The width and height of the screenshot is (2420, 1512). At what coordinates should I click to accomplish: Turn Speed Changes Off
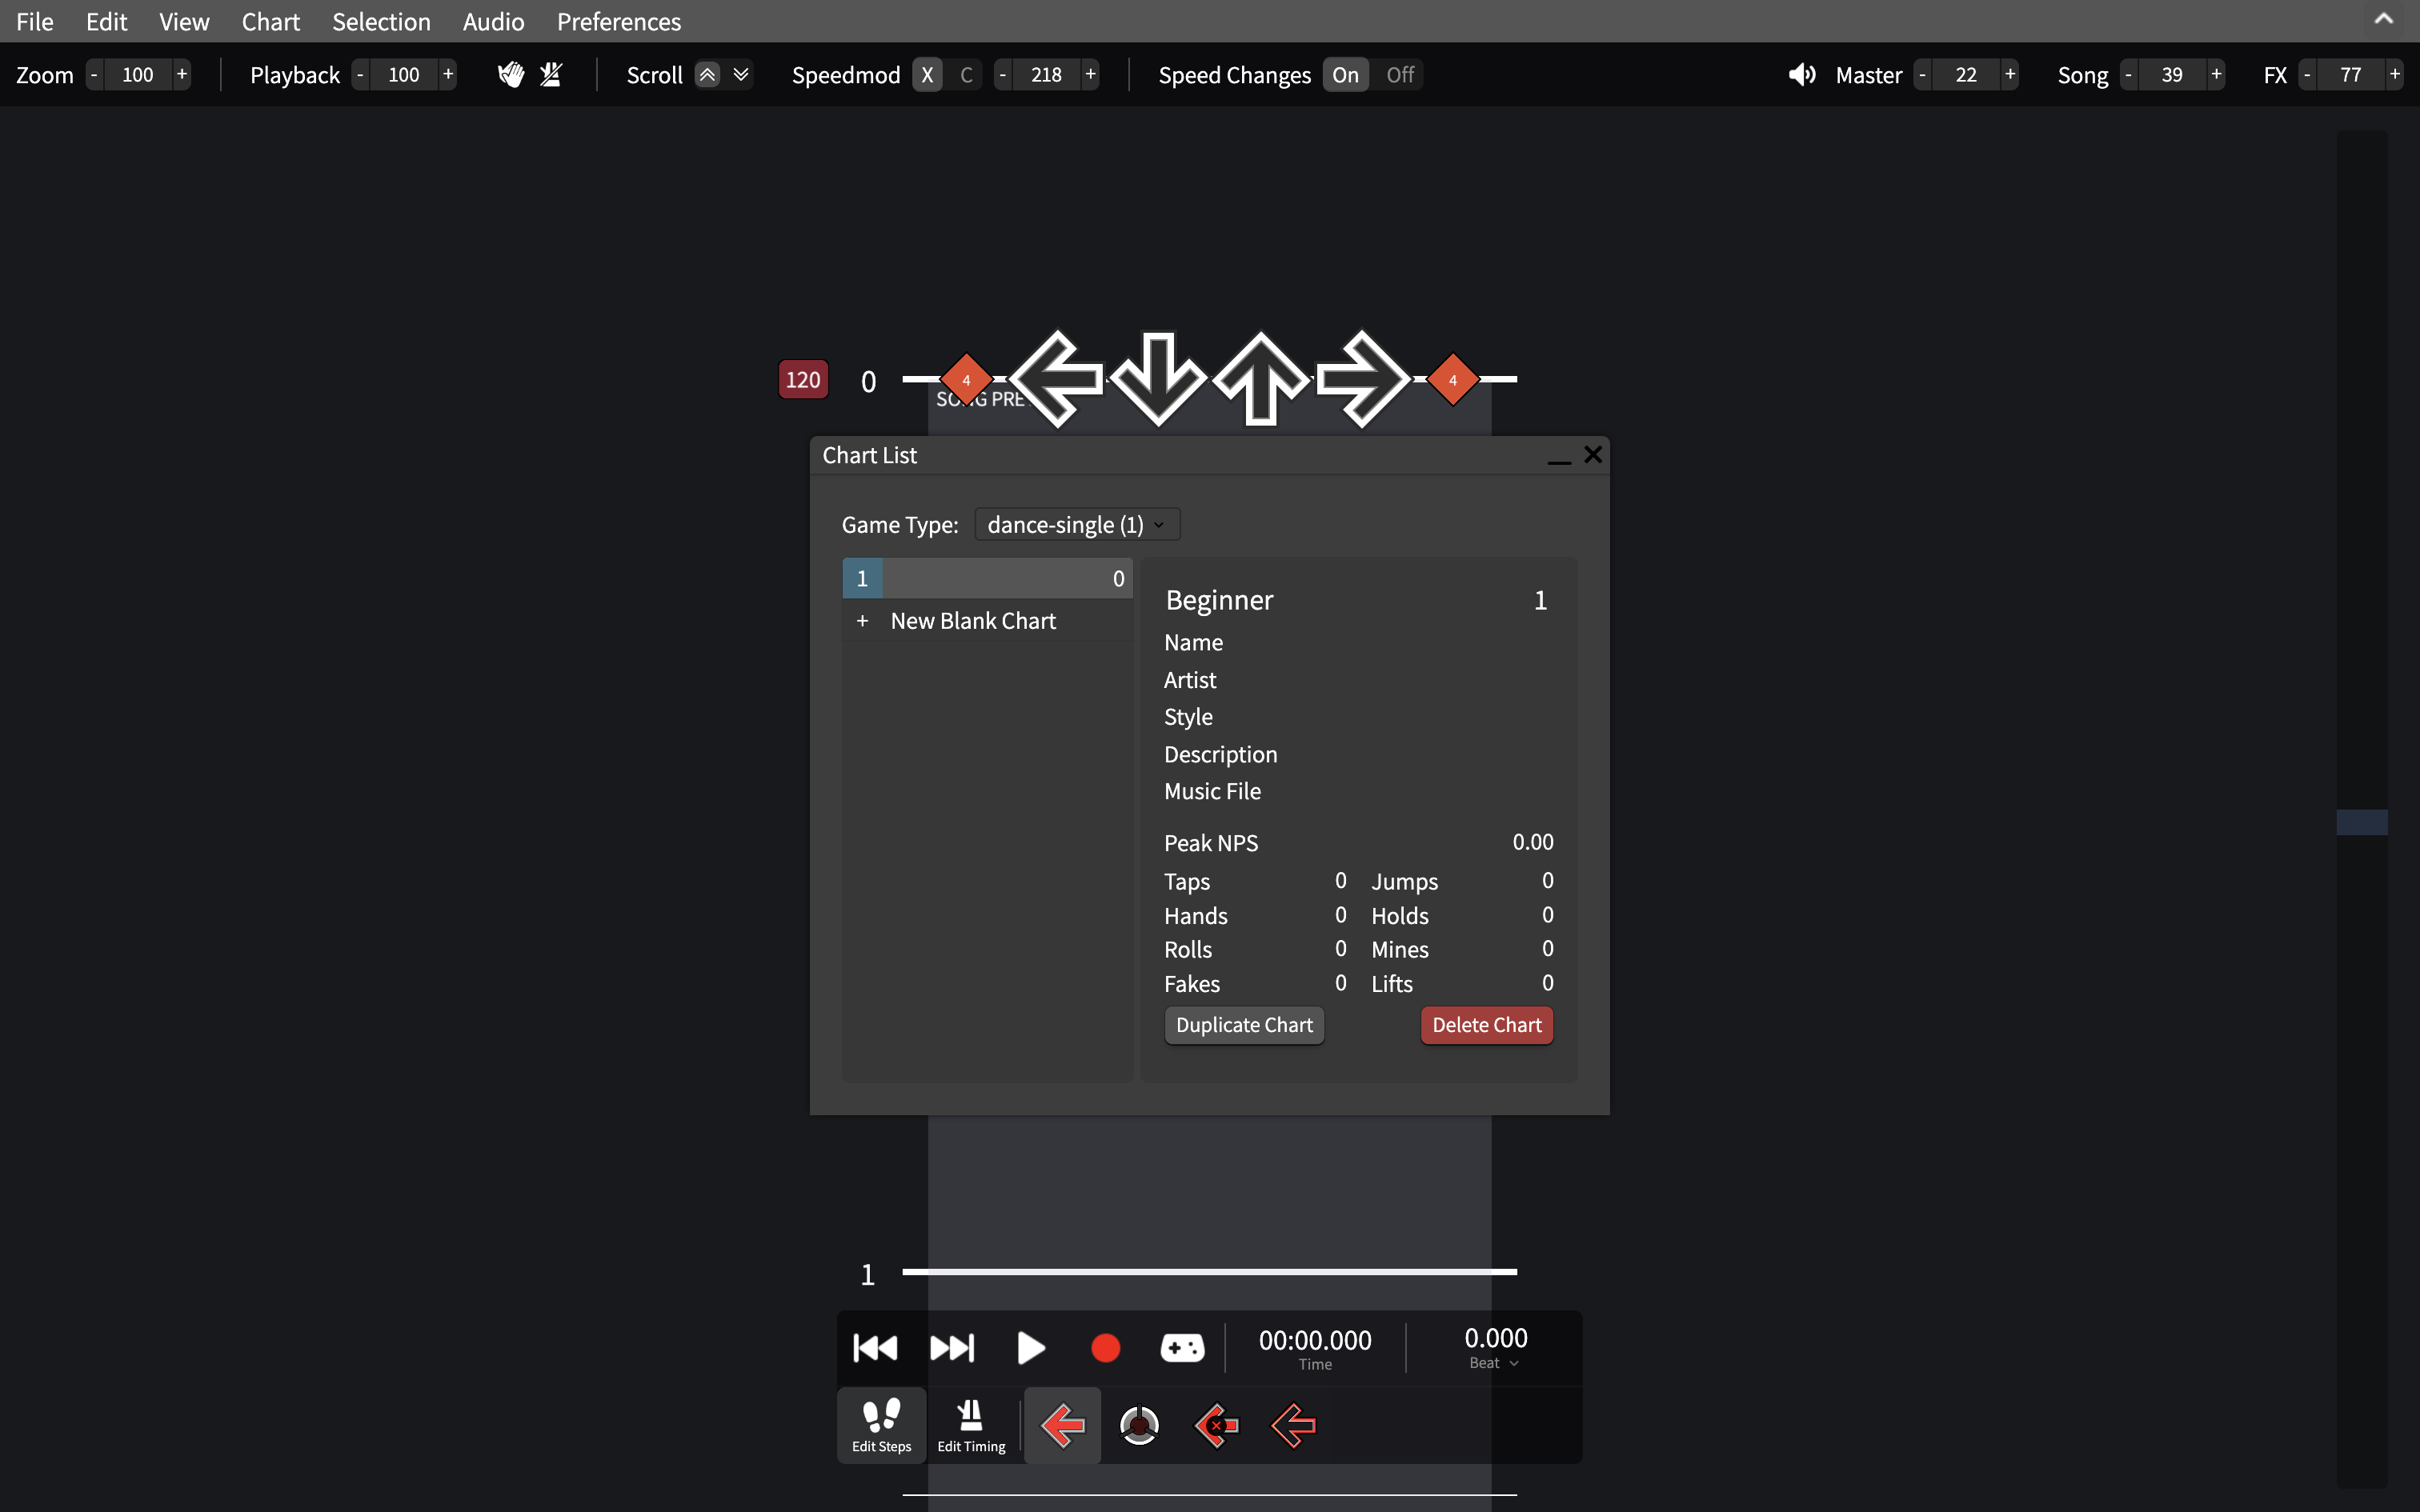click(1400, 74)
